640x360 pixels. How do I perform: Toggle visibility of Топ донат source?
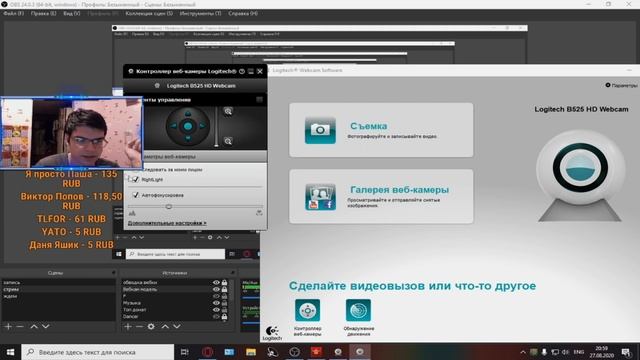(216, 310)
